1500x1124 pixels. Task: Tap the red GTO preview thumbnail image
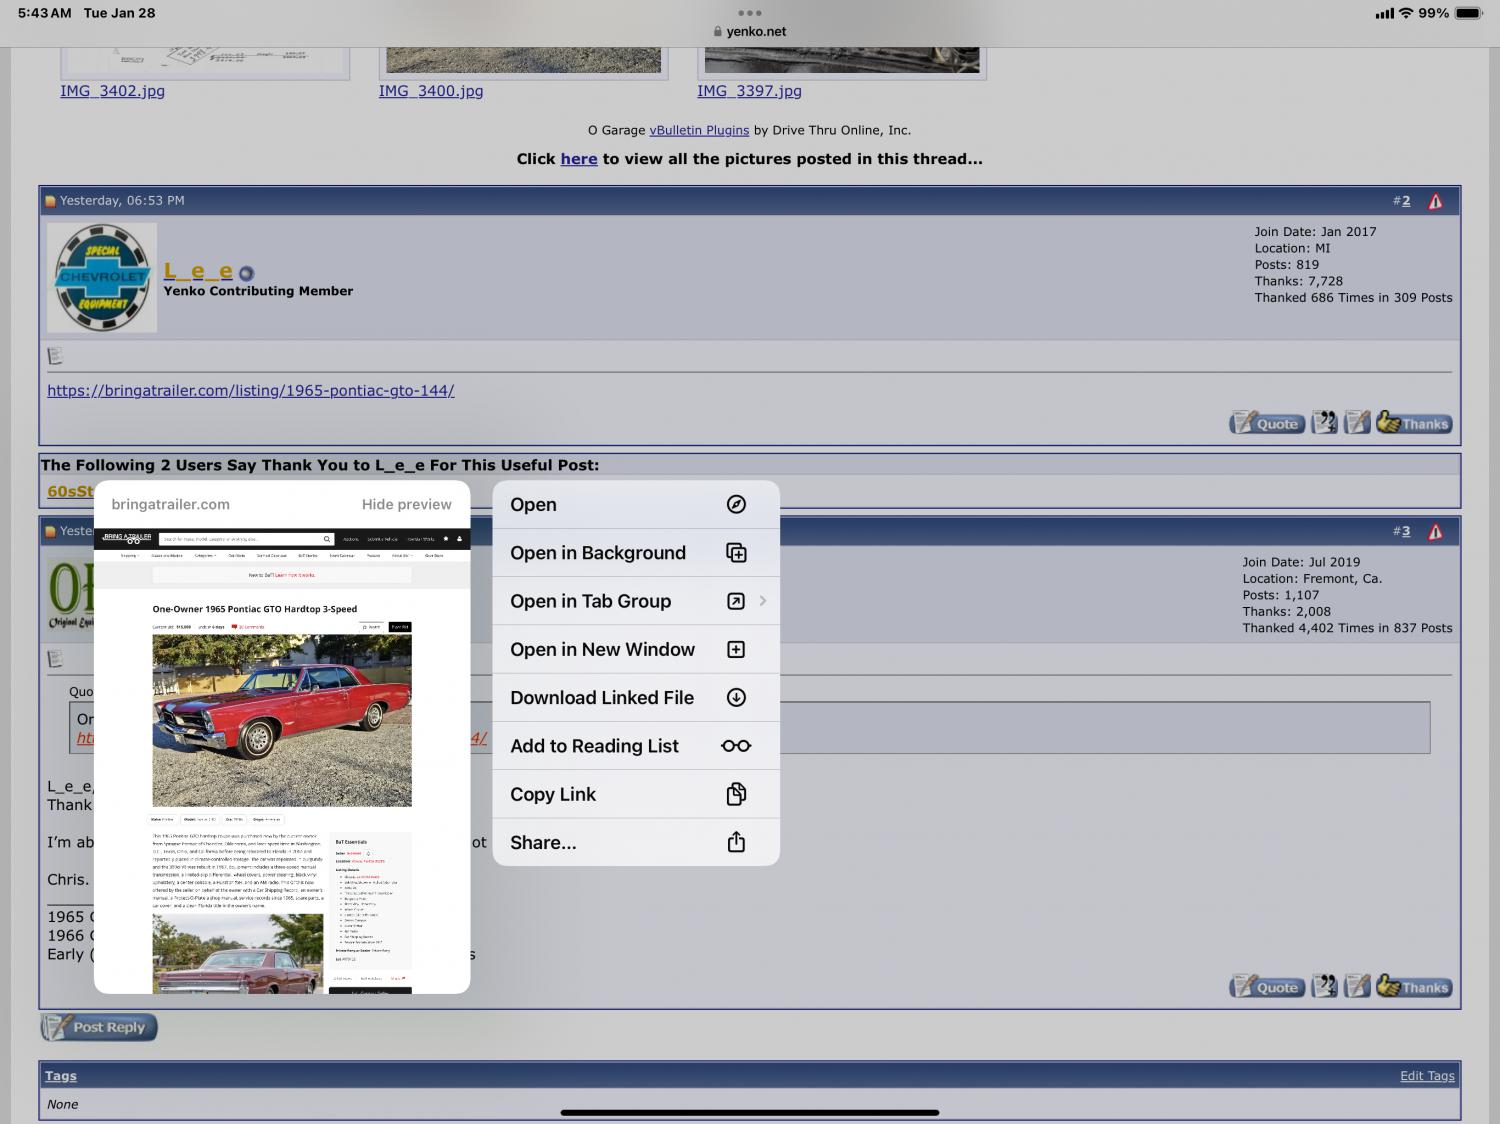tap(282, 720)
